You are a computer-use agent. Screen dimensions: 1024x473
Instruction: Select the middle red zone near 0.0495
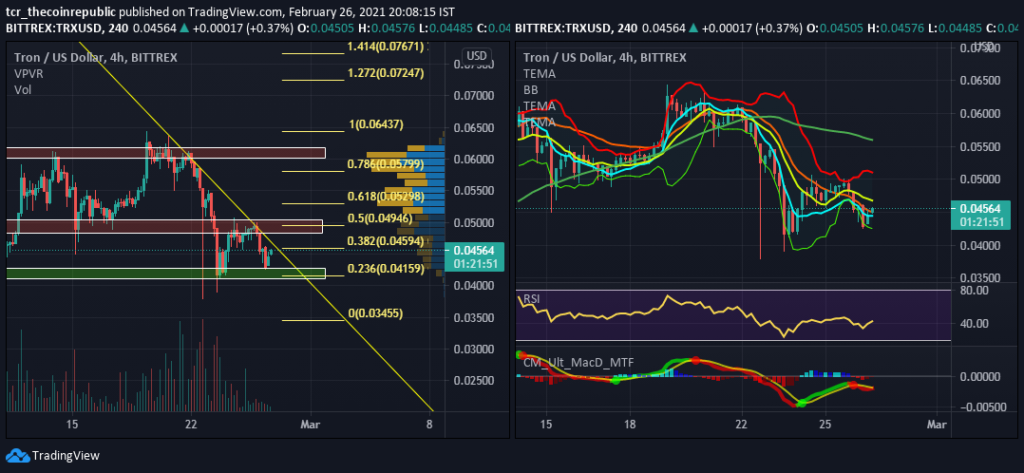click(165, 227)
